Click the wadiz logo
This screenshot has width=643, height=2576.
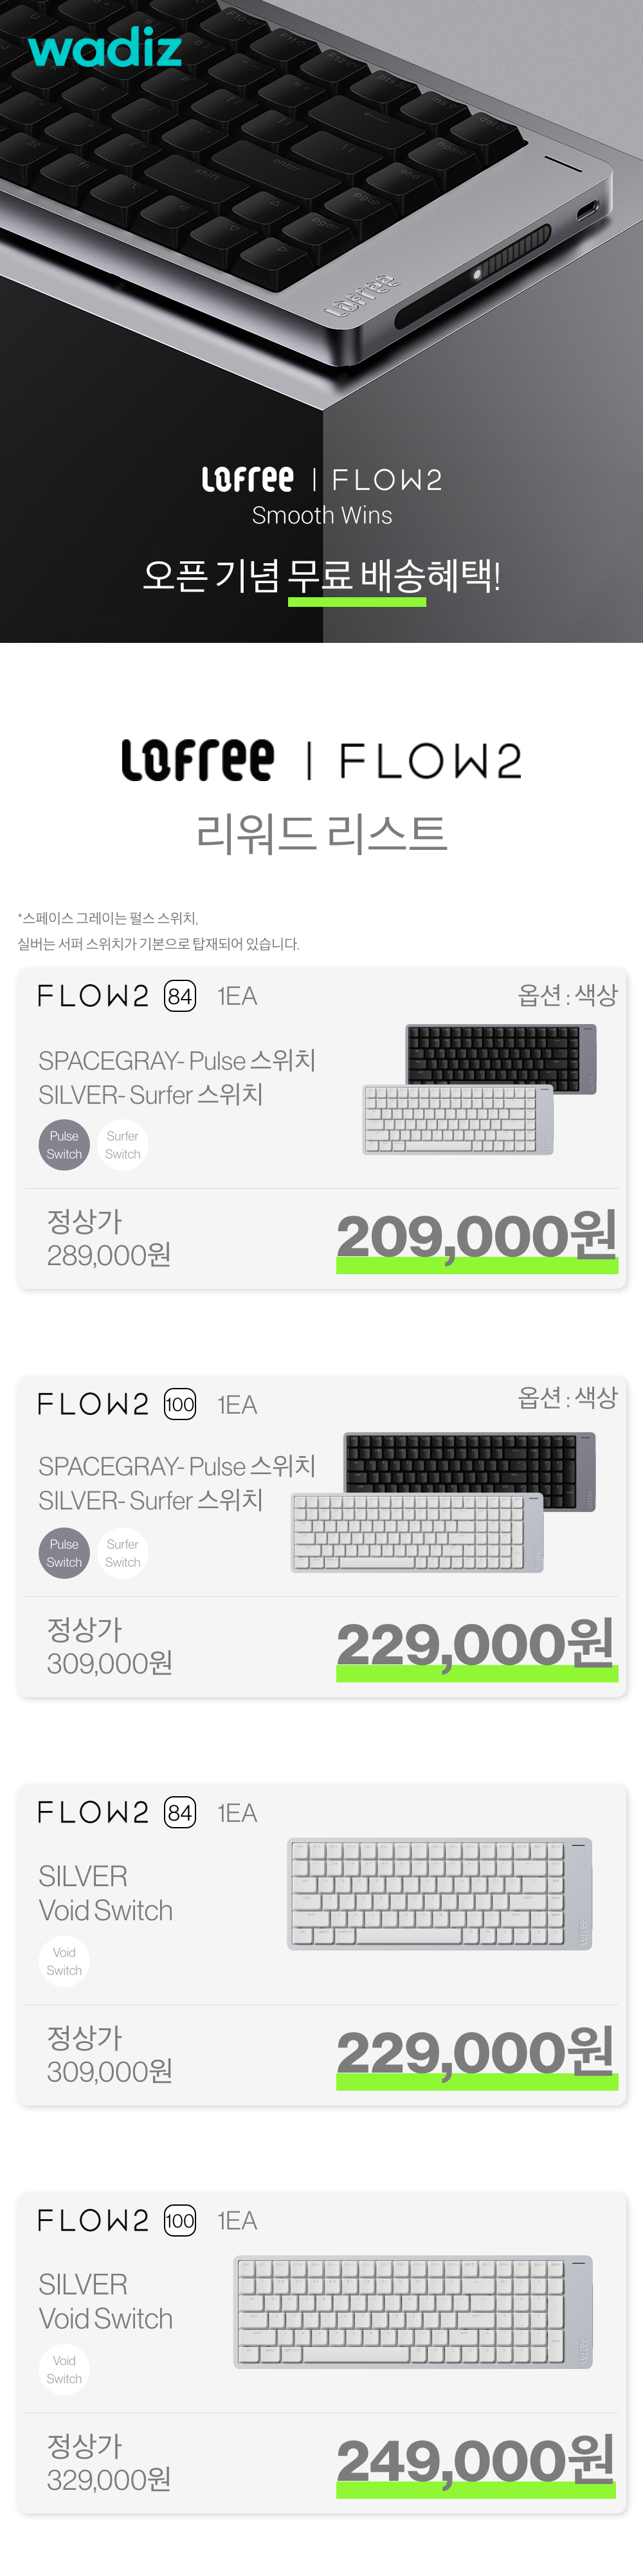(x=105, y=48)
